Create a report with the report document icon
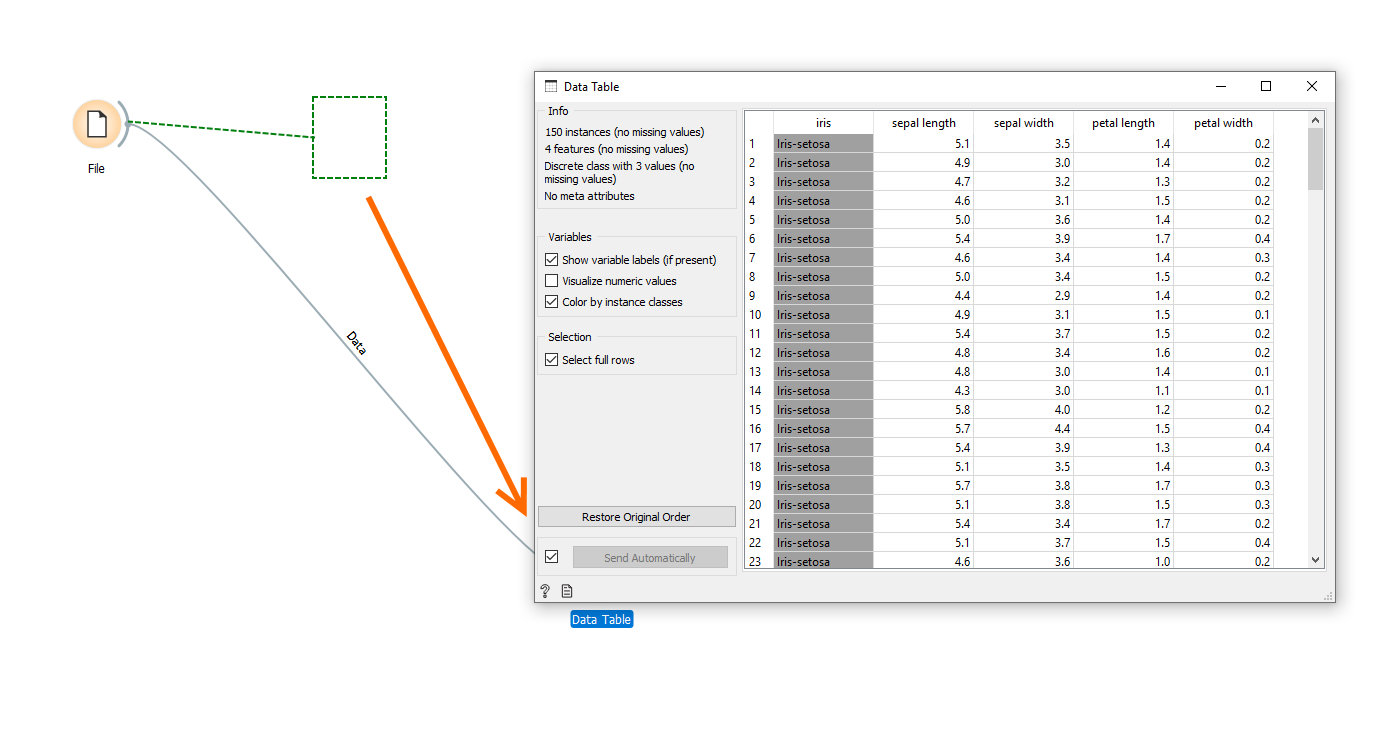This screenshot has width=1375, height=742. 567,590
